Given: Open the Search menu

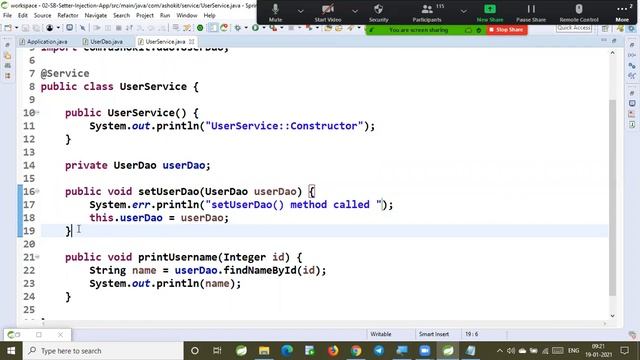Looking at the screenshot, I should coord(121,16).
